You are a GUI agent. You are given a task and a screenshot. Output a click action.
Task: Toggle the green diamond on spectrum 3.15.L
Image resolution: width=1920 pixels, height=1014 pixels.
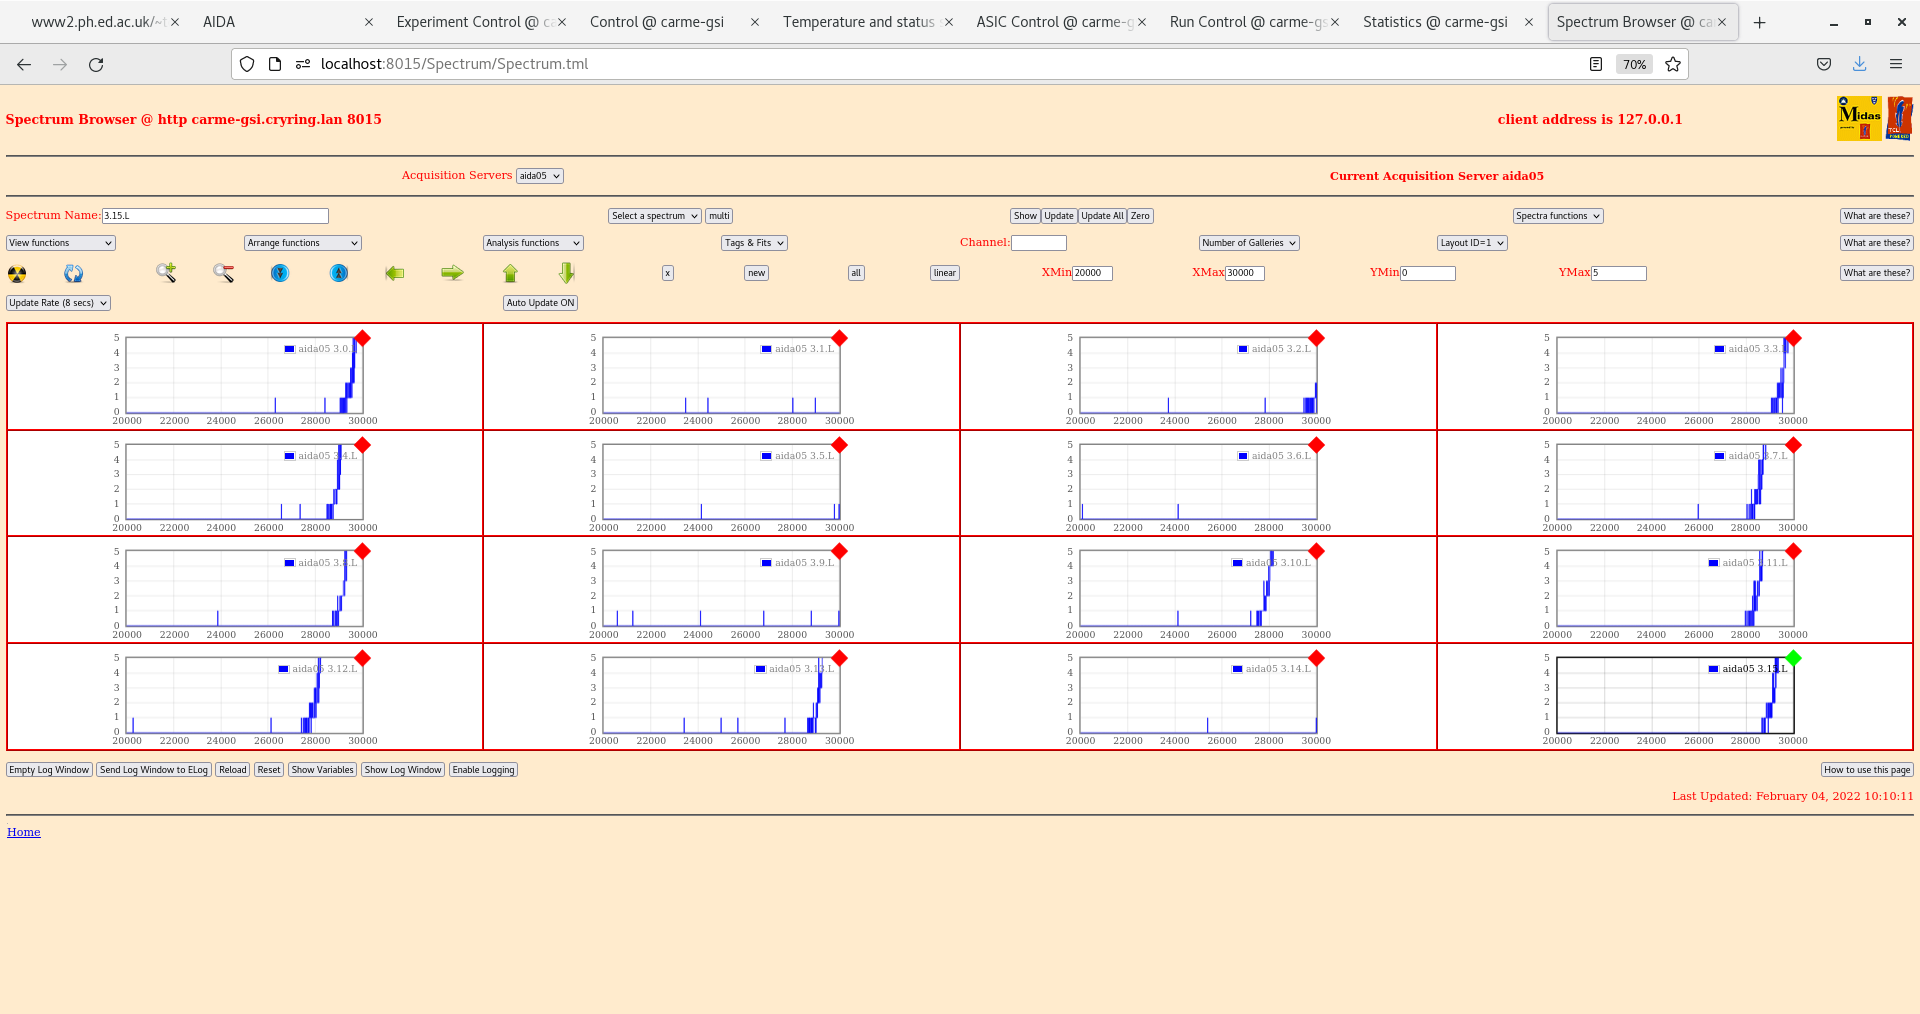point(1793,658)
